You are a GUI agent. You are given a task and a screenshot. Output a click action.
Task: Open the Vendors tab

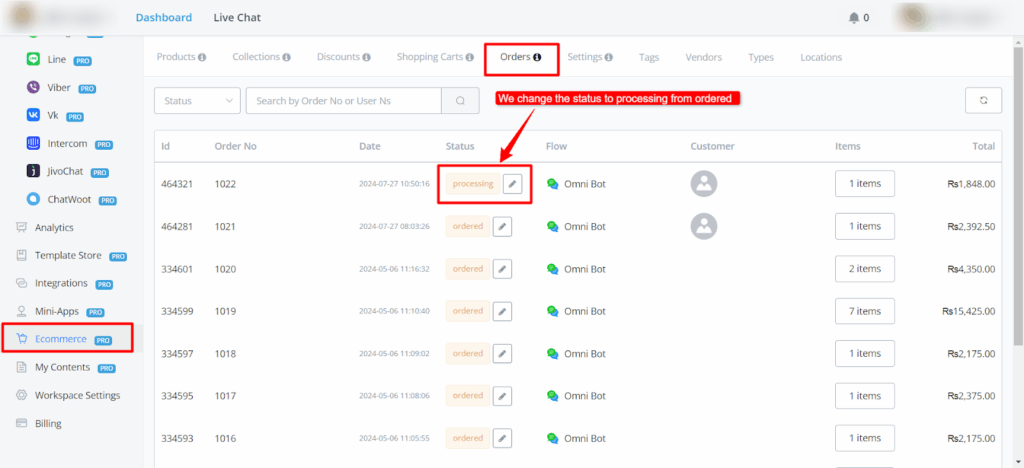(703, 57)
